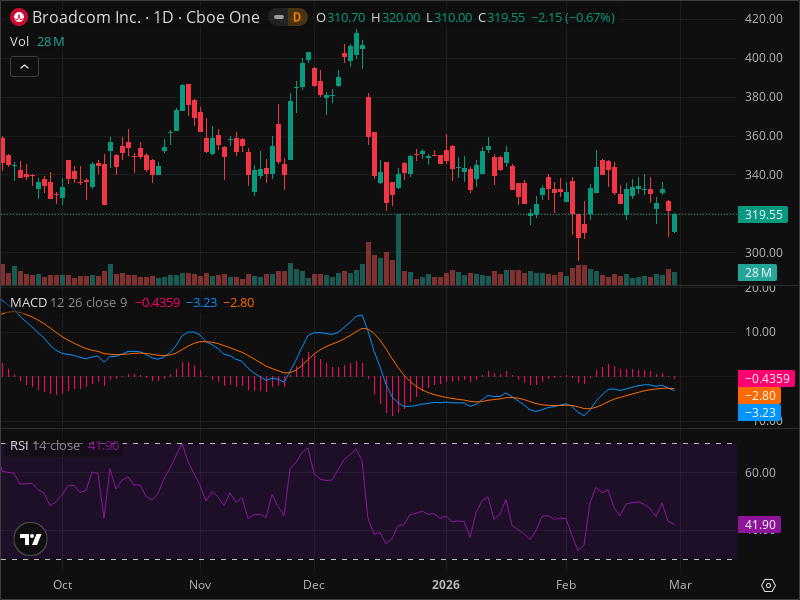Click the close price C319.55 value
800x600 pixels.
(502, 18)
